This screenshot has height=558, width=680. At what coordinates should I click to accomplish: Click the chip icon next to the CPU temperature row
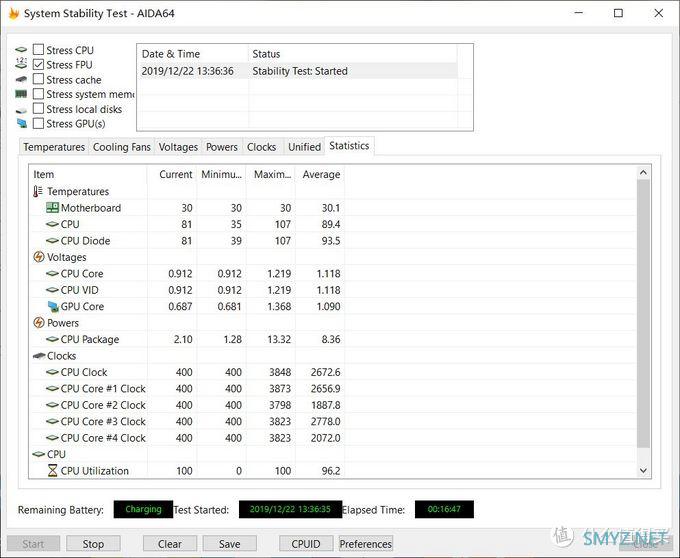click(x=52, y=224)
